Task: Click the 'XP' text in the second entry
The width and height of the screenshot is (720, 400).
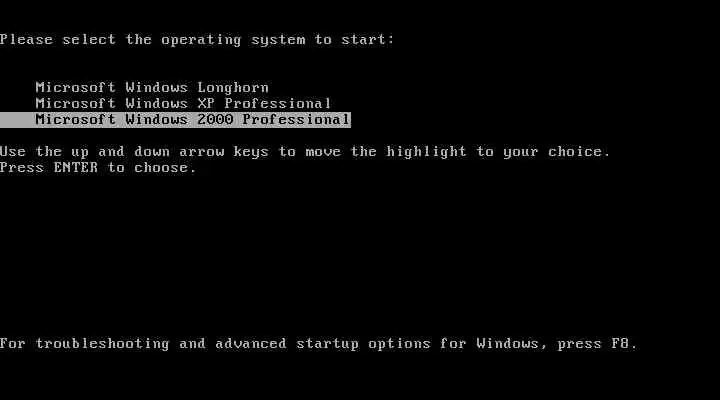Action: (x=206, y=103)
